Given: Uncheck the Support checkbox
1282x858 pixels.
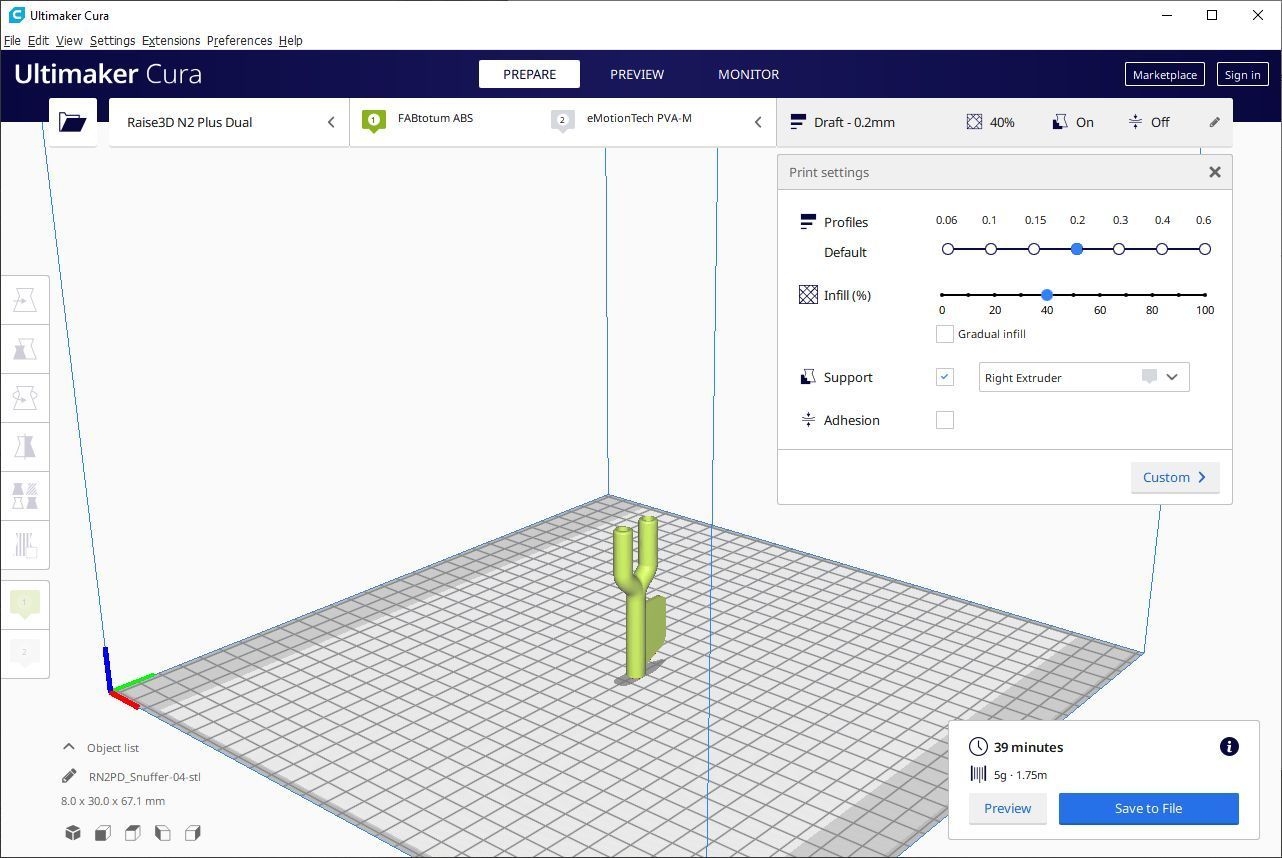Looking at the screenshot, I should (x=945, y=377).
